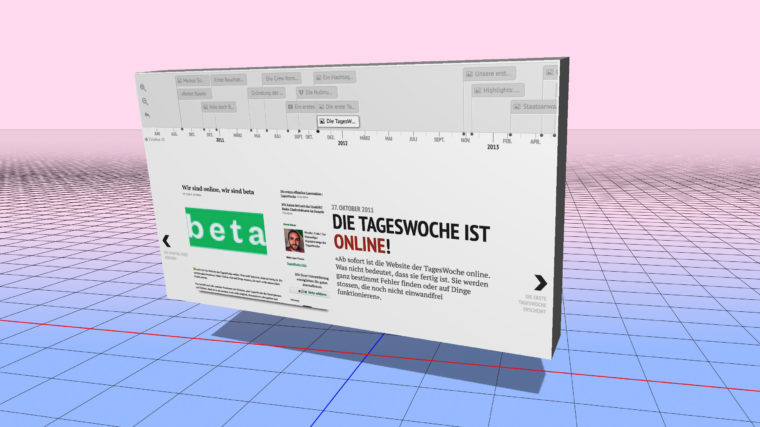
Task: Go to next slide with right chevron
Action: pyautogui.click(x=540, y=282)
